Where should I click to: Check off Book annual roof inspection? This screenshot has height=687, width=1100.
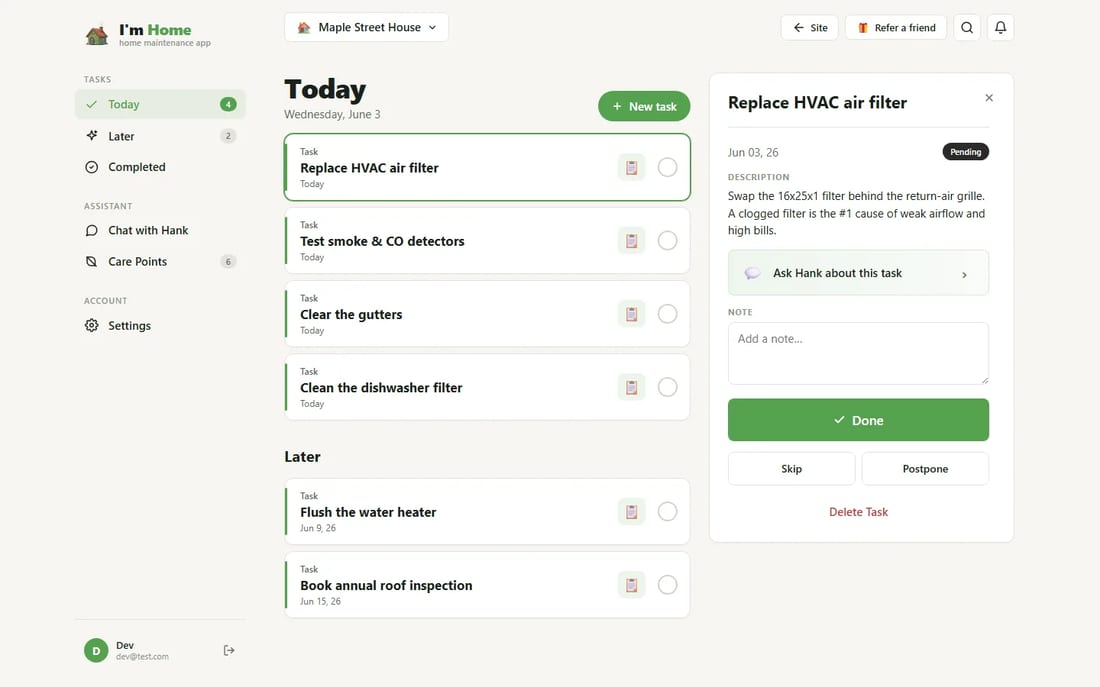[667, 585]
